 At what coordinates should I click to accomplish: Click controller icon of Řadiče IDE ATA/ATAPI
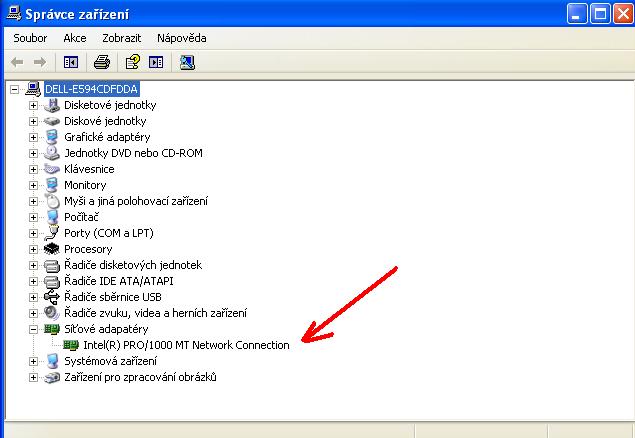tap(52, 281)
